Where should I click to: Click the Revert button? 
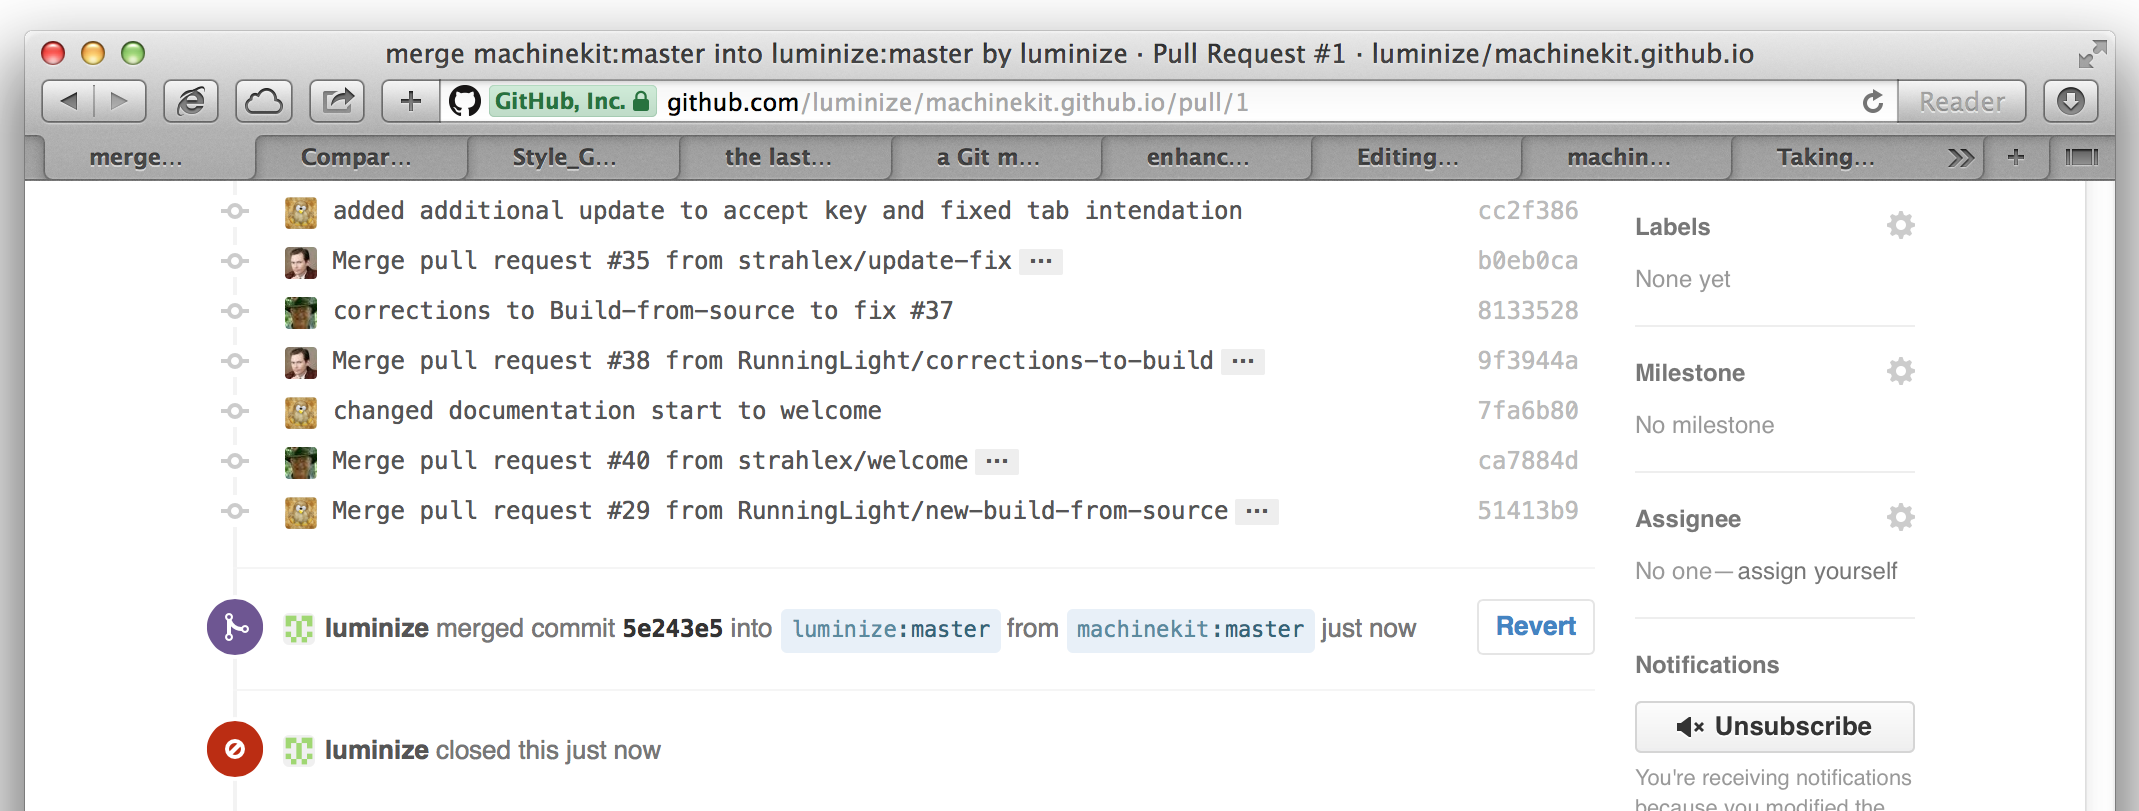[x=1535, y=627]
